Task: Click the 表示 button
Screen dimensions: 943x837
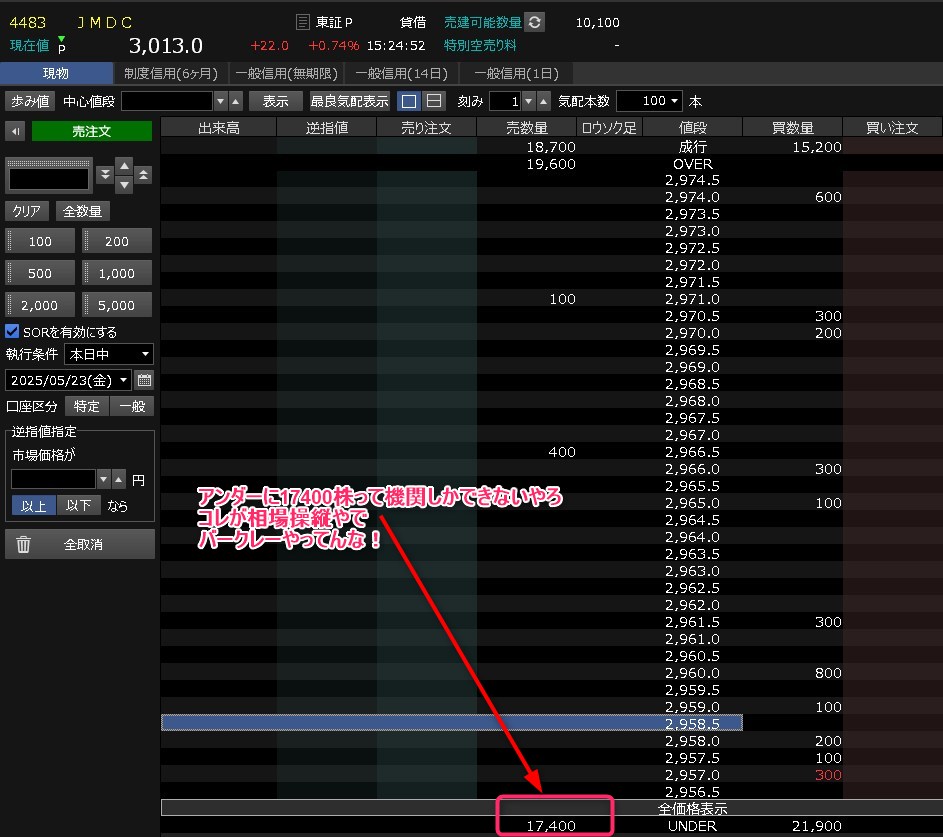Action: coord(275,101)
